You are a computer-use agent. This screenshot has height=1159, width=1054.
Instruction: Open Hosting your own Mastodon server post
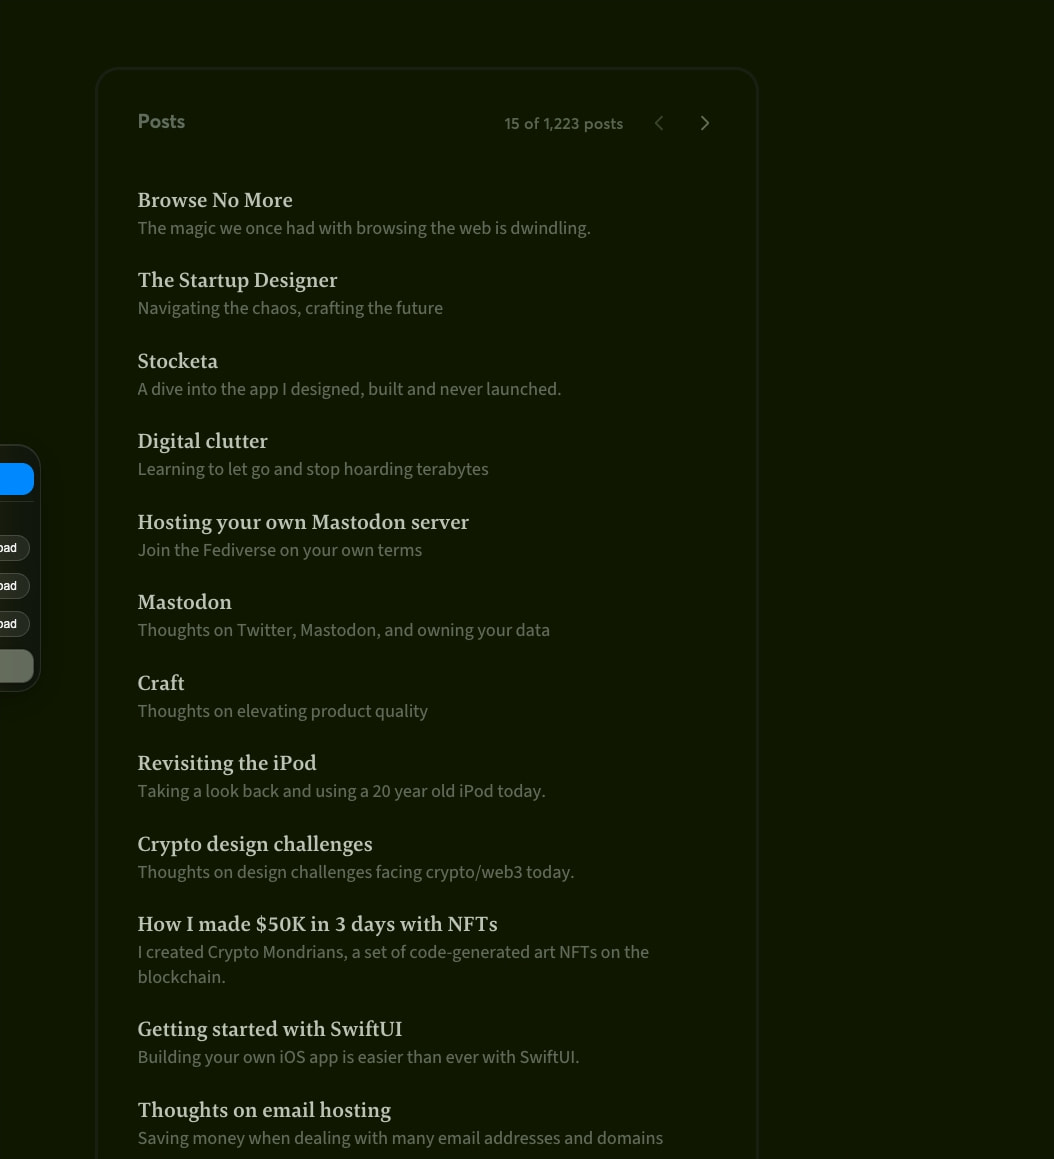point(303,522)
